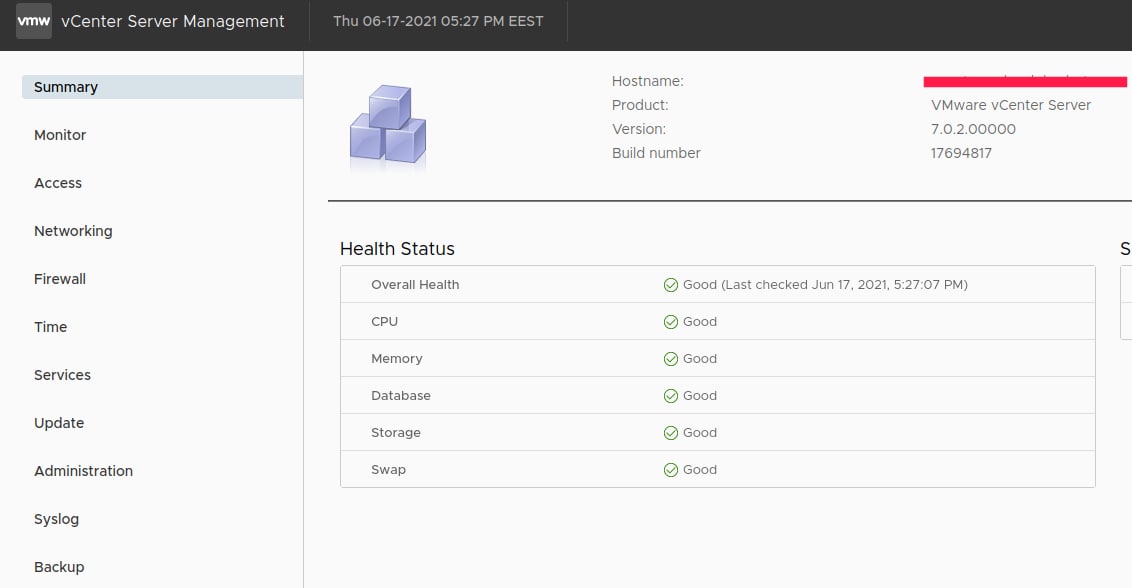Click green check icon in Storage row
This screenshot has height=588, width=1132.
(x=671, y=433)
